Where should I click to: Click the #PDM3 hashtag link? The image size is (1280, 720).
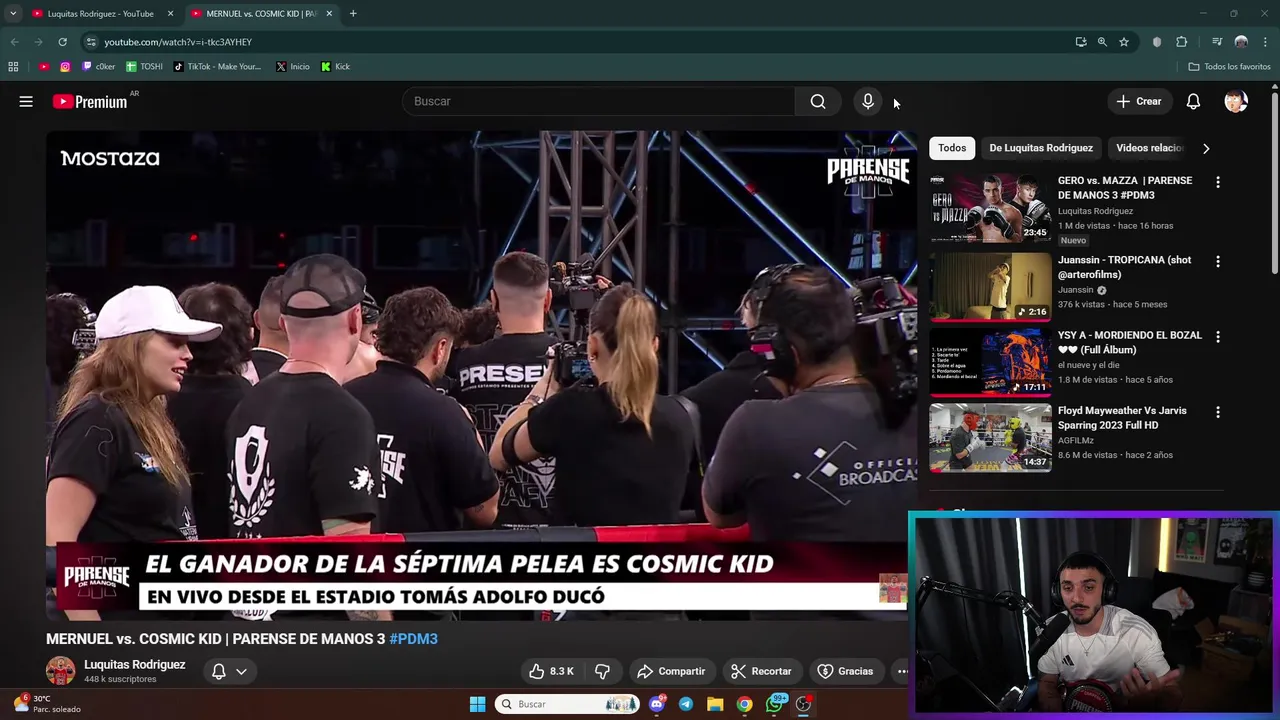413,638
